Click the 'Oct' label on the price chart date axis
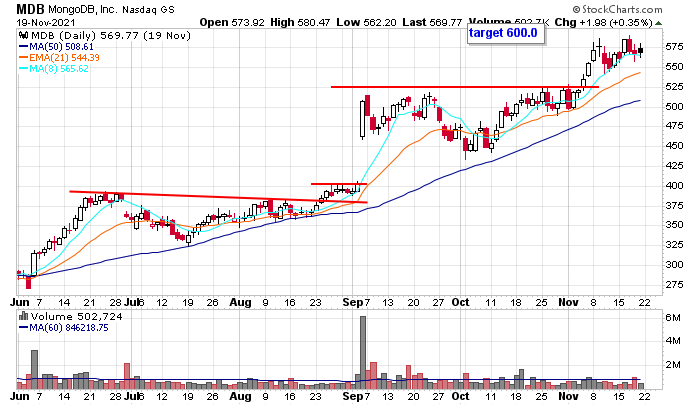 click(x=460, y=302)
